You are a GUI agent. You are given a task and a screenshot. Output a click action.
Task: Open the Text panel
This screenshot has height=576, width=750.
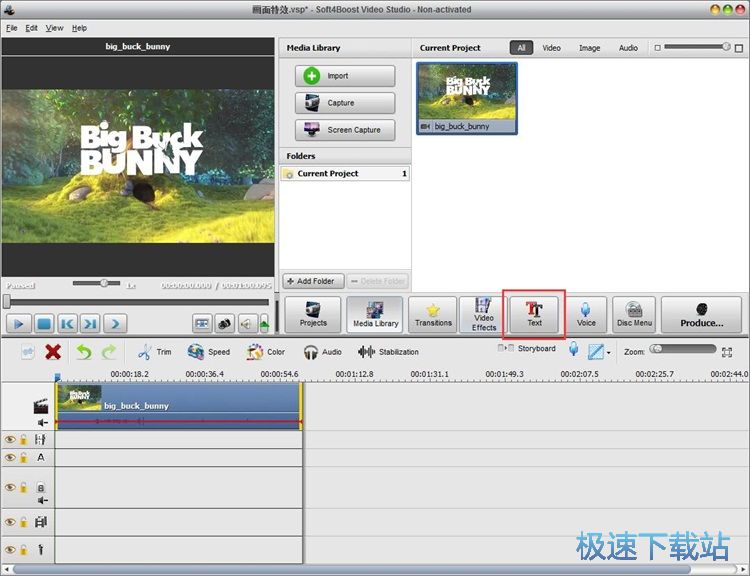534,314
